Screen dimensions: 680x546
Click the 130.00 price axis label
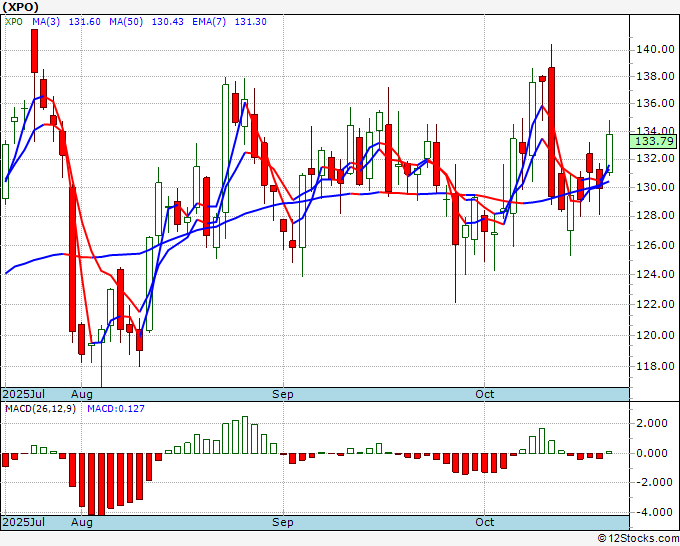655,187
